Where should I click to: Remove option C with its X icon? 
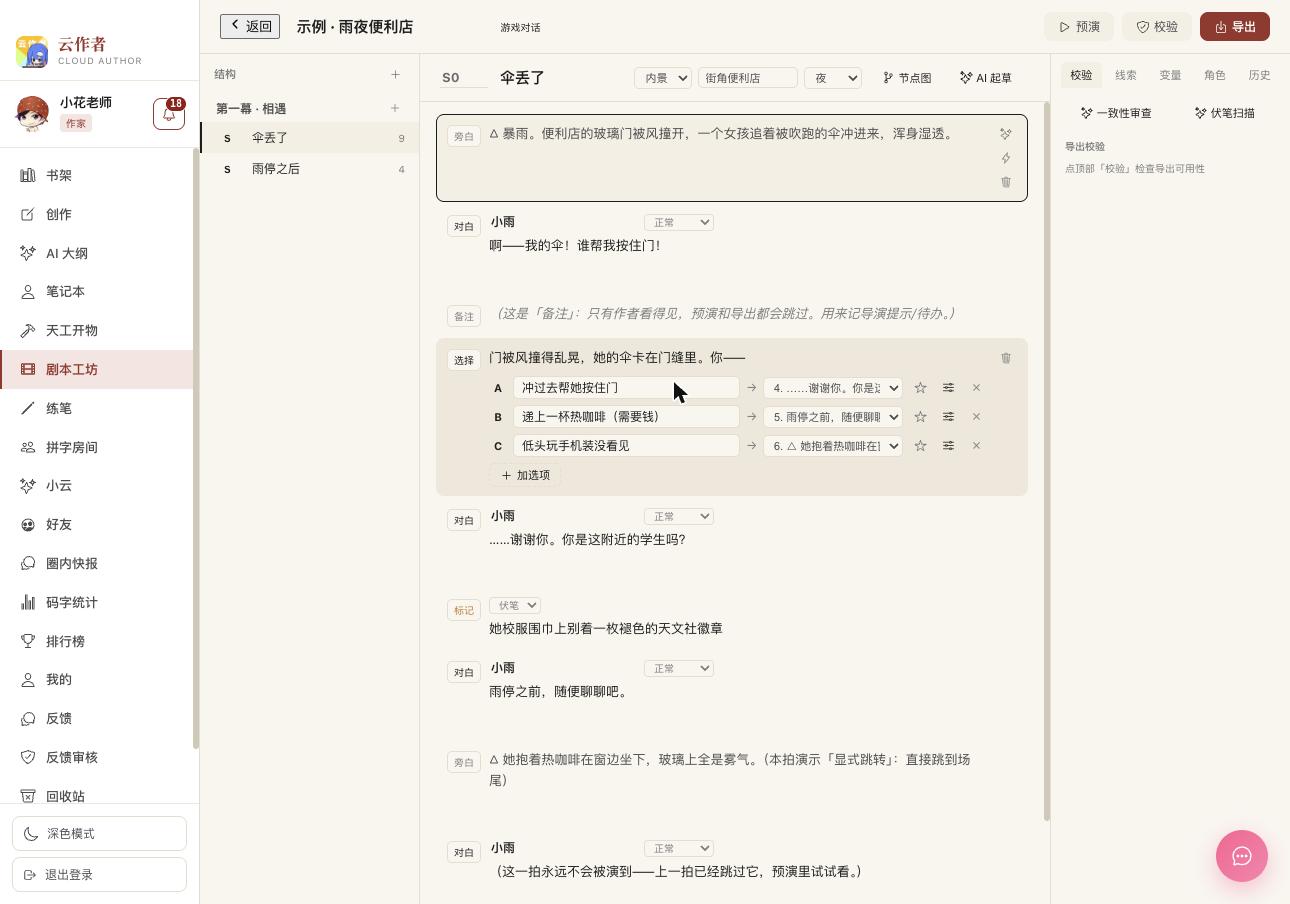(976, 446)
